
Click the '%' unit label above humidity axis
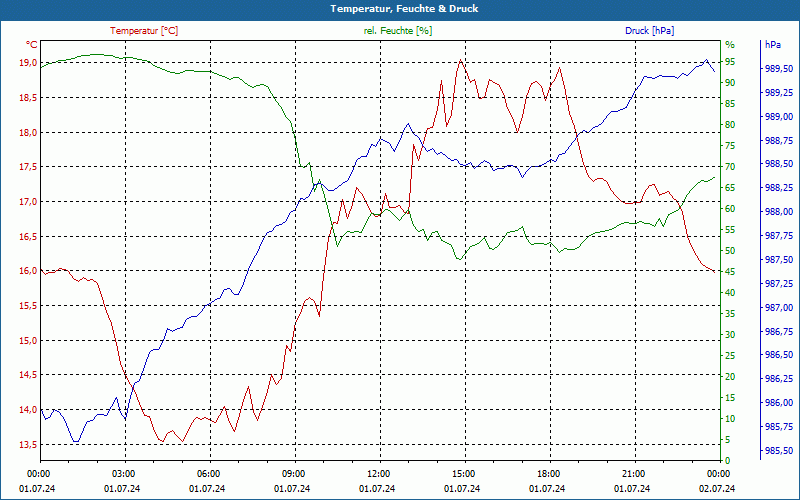tap(730, 45)
